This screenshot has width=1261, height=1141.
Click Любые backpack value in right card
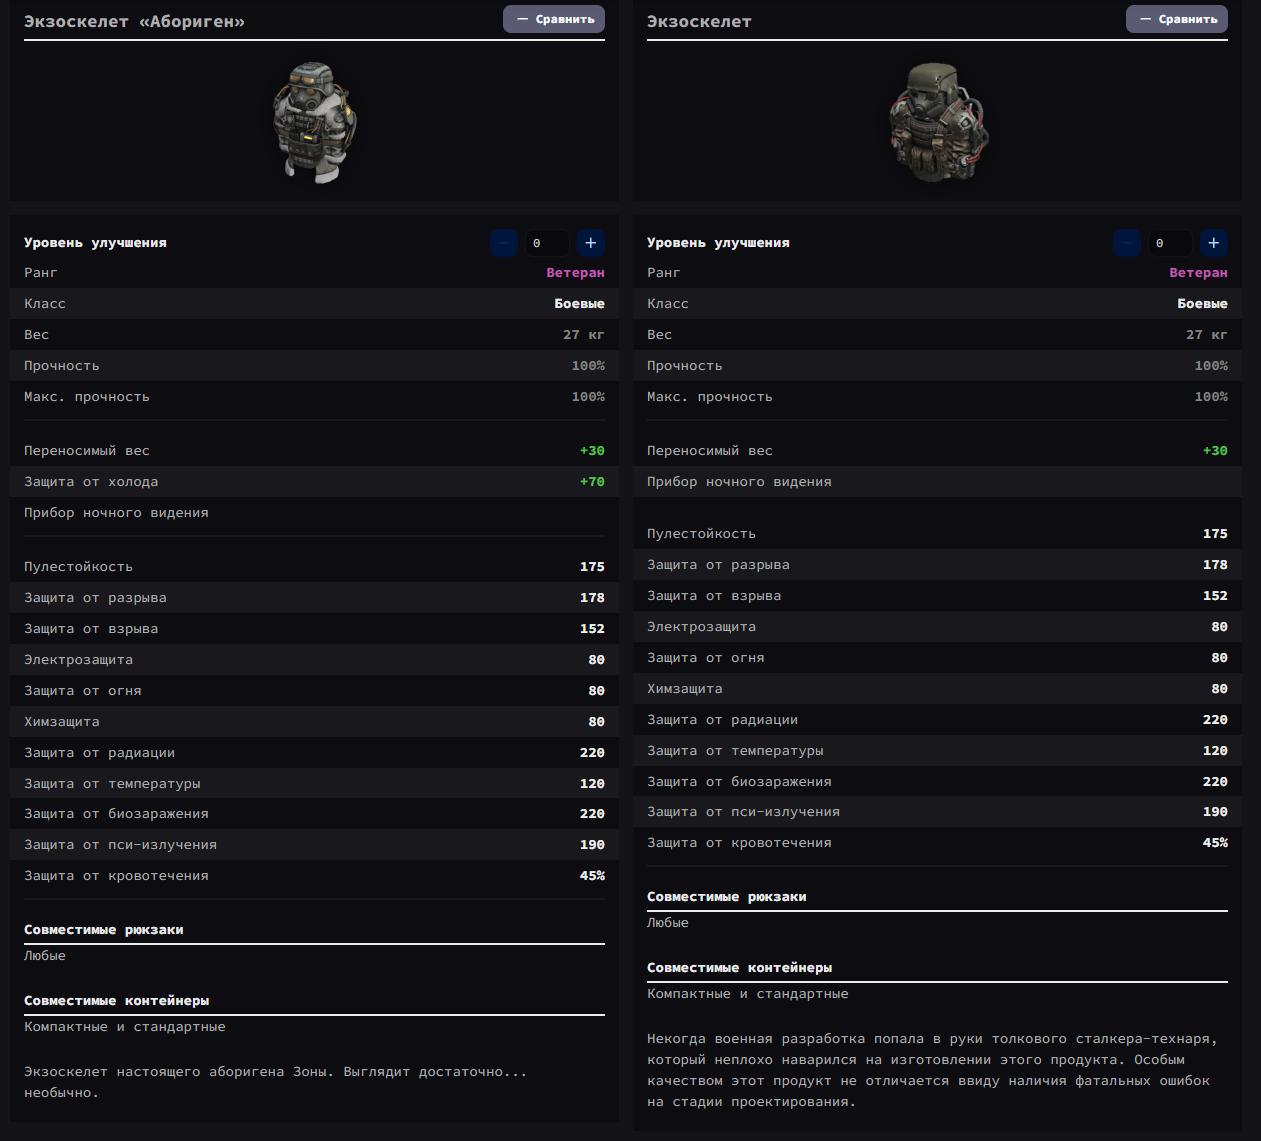668,923
